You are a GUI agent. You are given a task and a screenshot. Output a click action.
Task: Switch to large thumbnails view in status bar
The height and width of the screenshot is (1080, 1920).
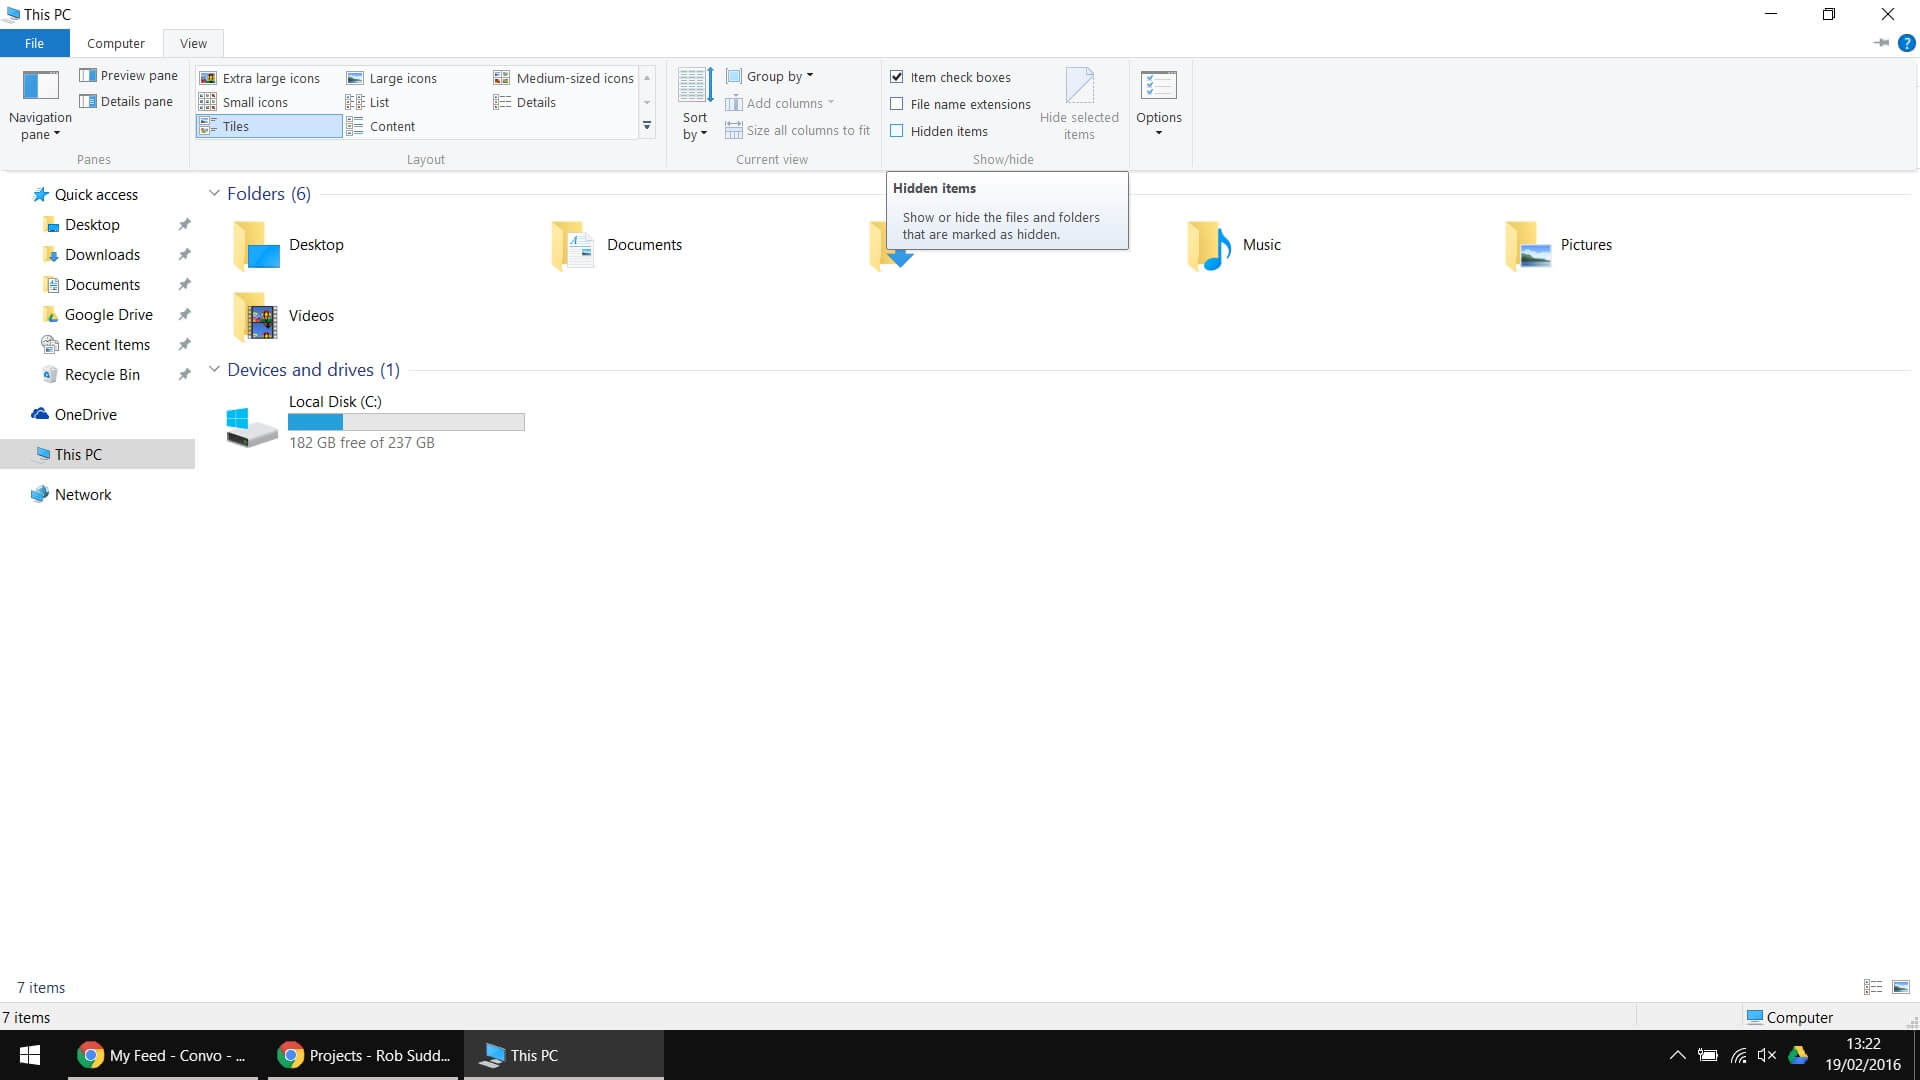pos(1900,987)
